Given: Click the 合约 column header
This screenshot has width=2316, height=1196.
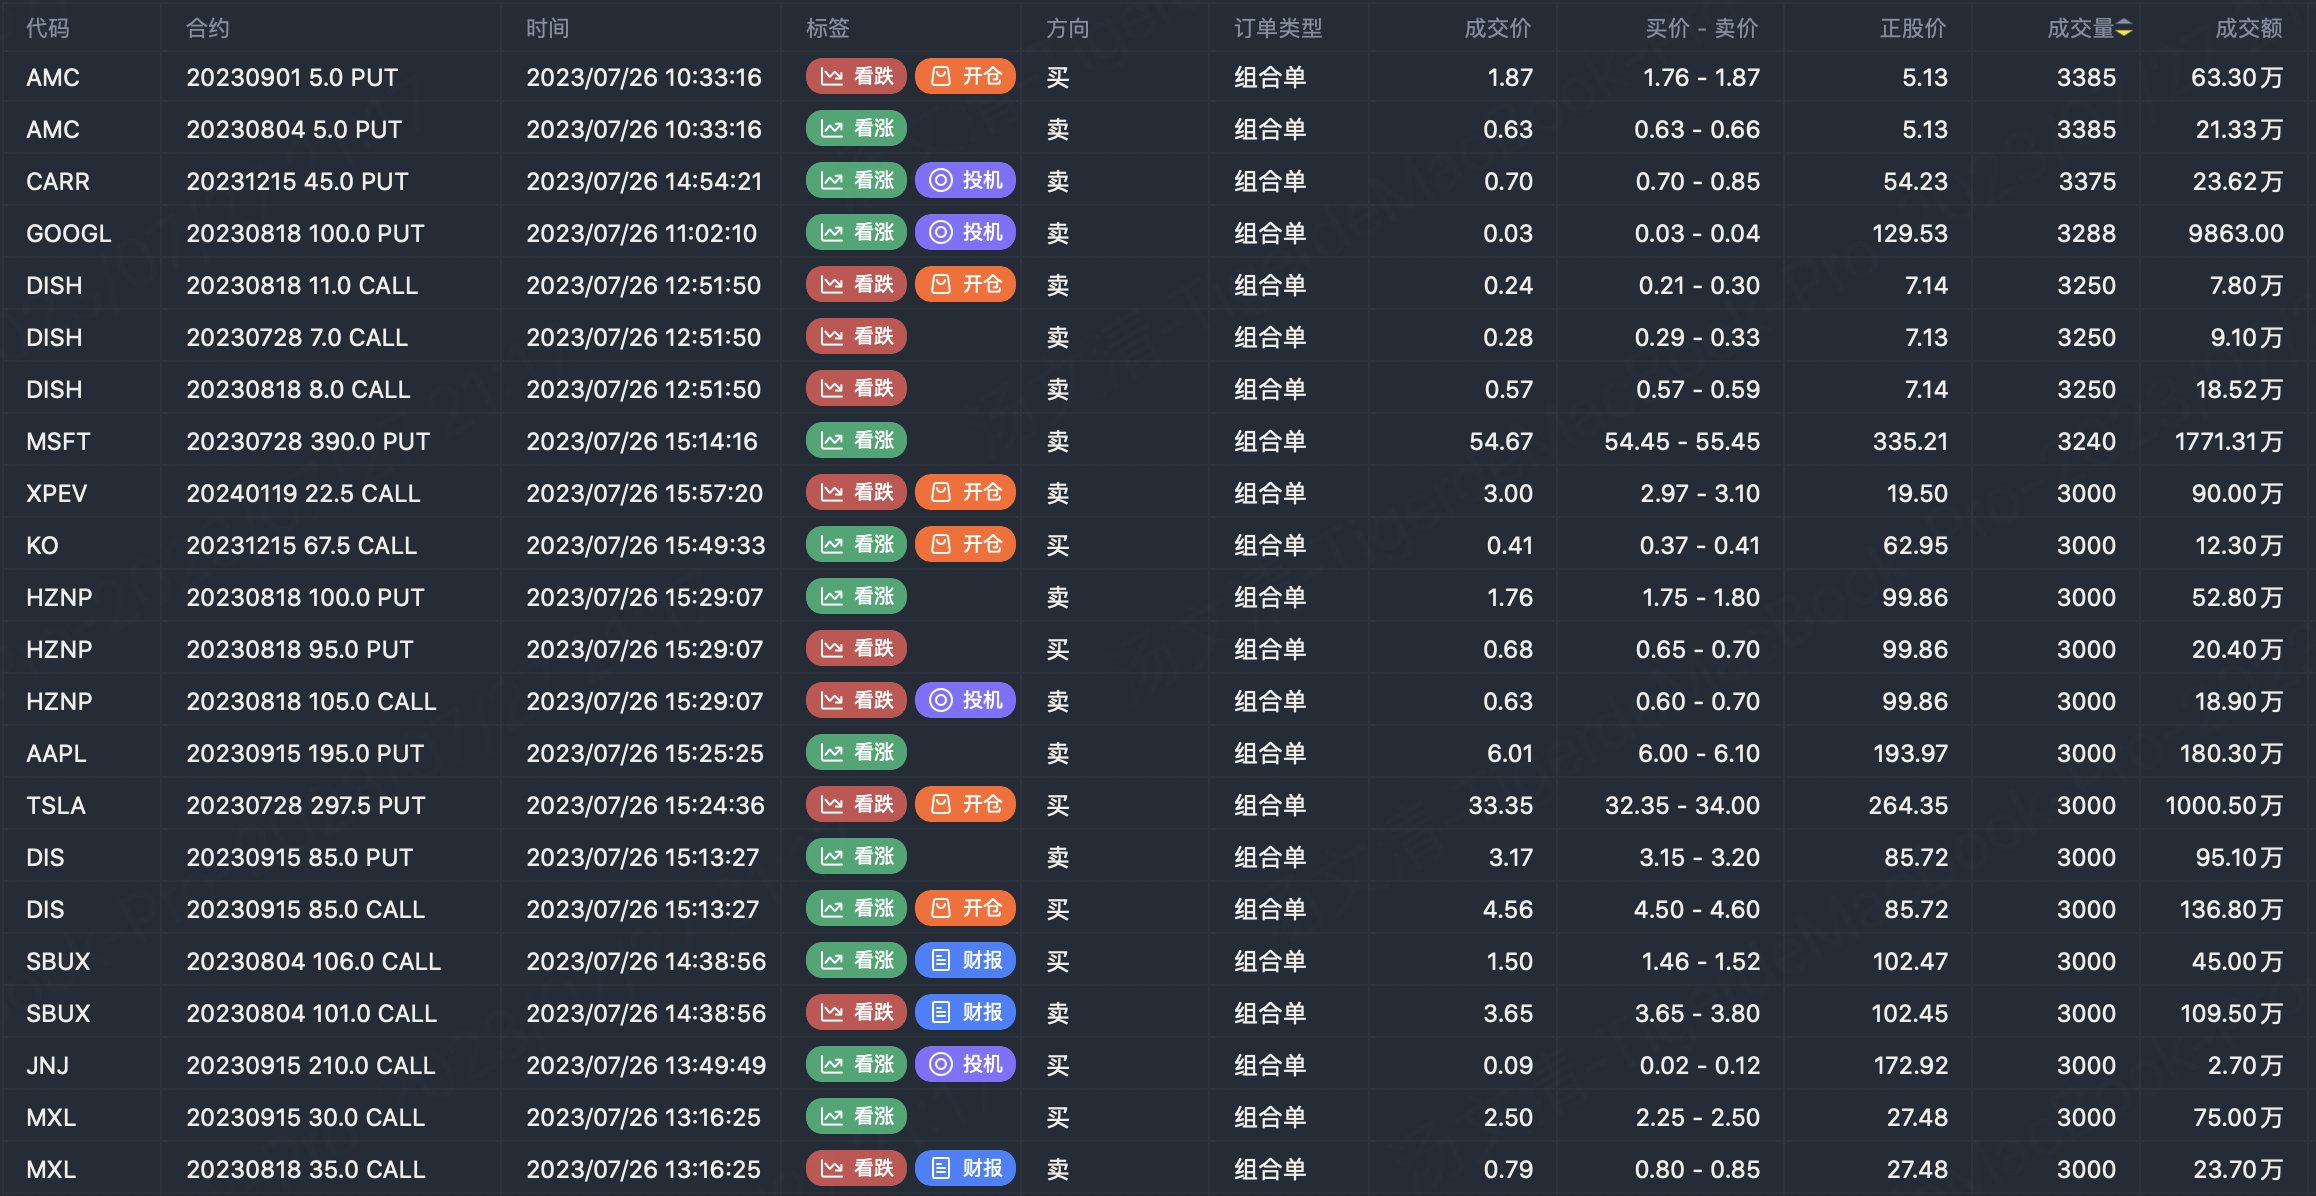Looking at the screenshot, I should [x=208, y=29].
